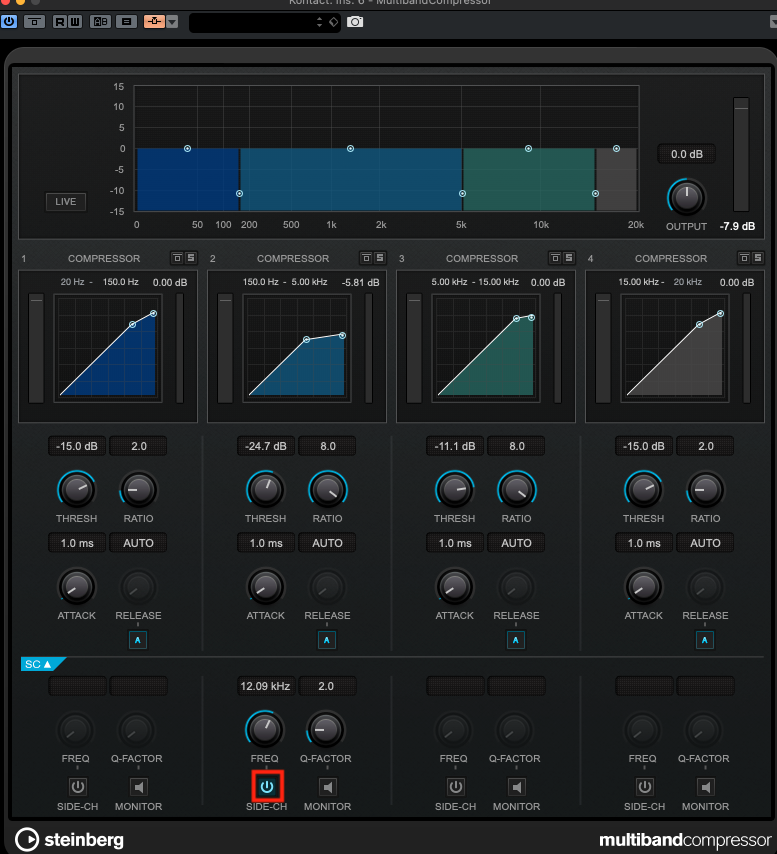
Task: Click band 2 gain value -5.81 dB
Action: (360, 283)
